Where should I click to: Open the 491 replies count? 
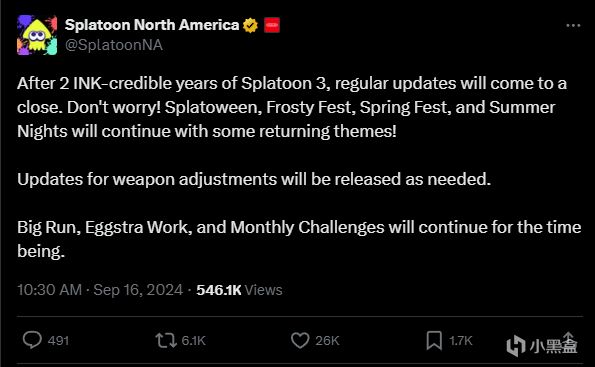click(x=58, y=340)
